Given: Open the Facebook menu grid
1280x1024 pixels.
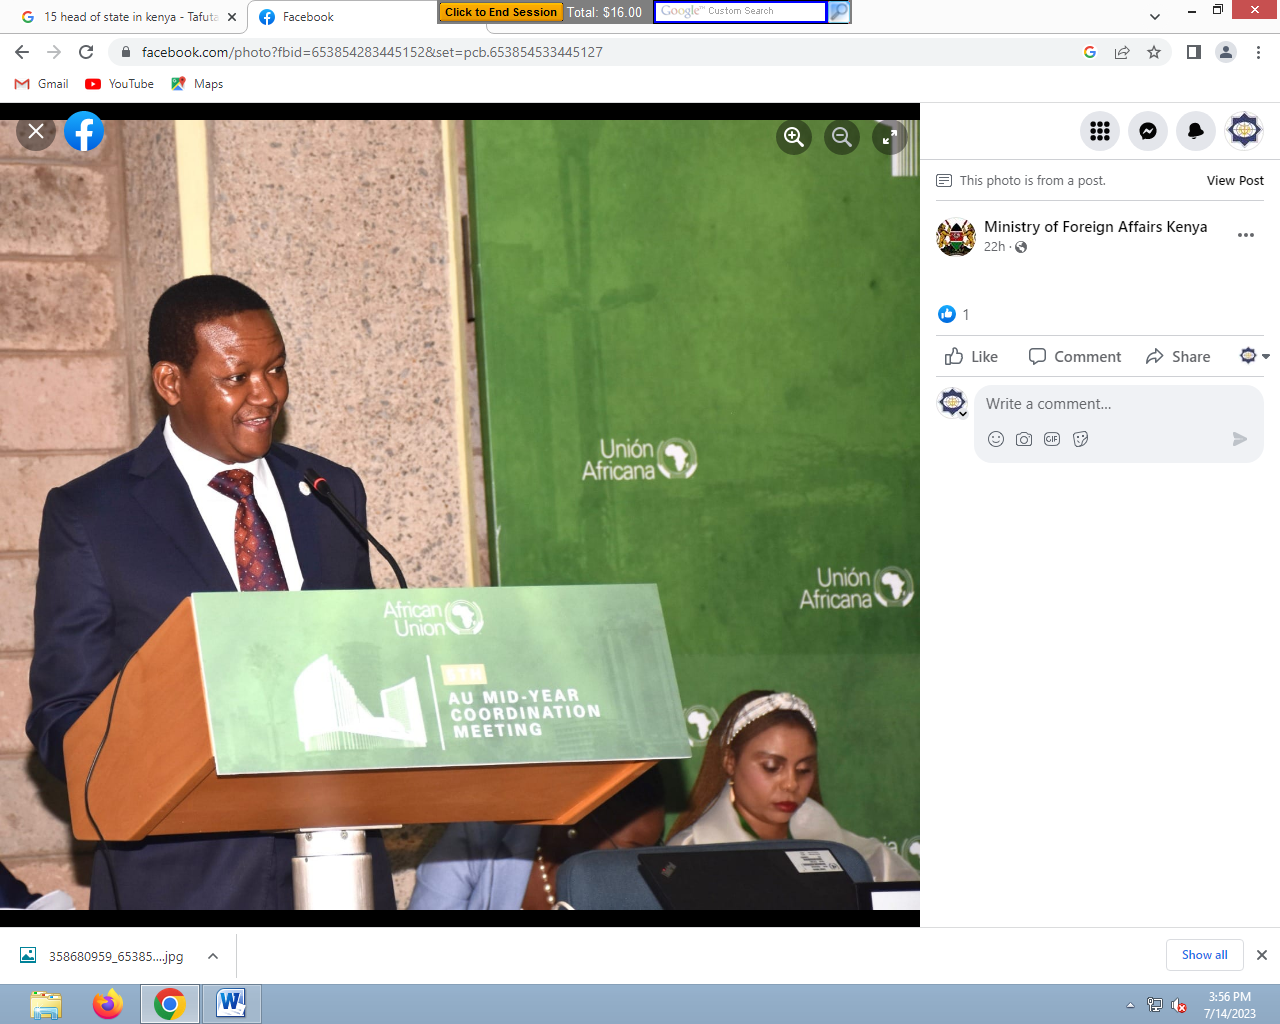Looking at the screenshot, I should (x=1100, y=131).
